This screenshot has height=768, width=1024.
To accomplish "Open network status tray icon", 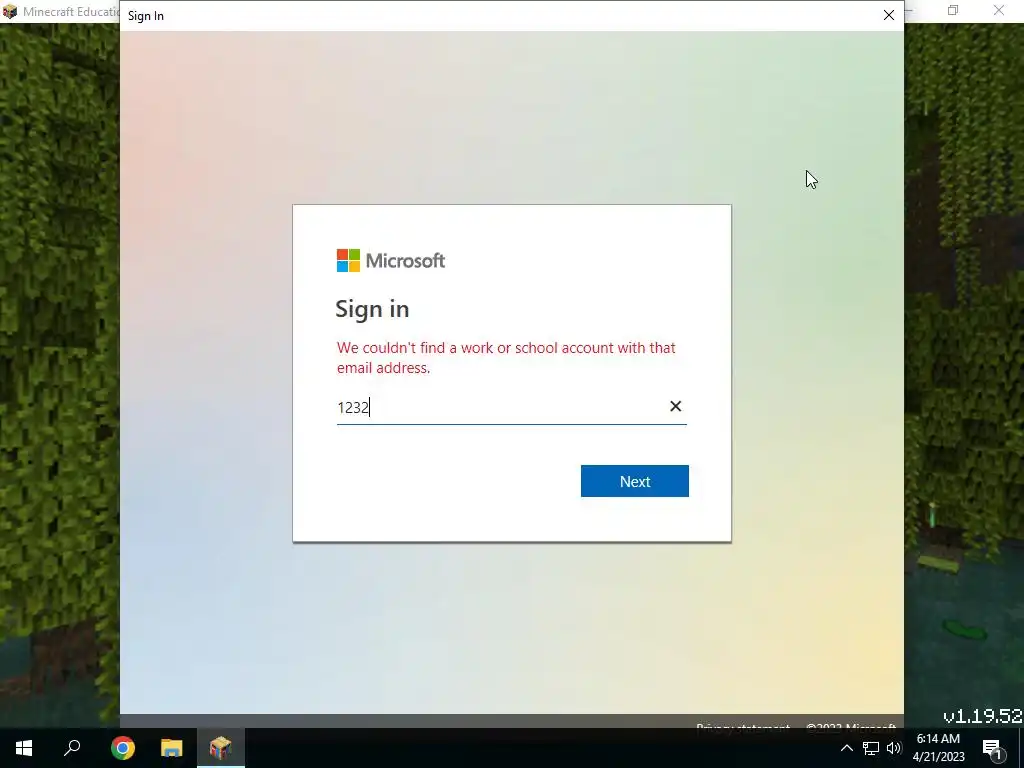I will coord(871,748).
